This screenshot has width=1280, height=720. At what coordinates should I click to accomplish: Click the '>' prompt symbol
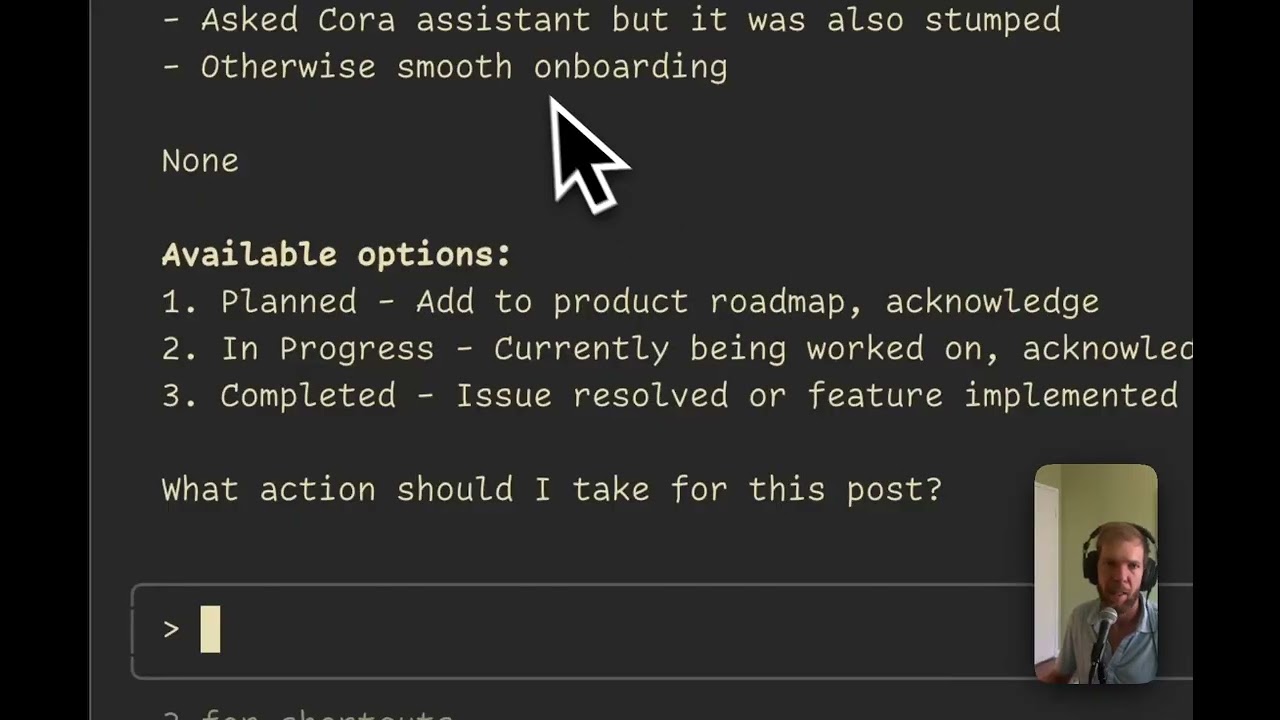171,630
